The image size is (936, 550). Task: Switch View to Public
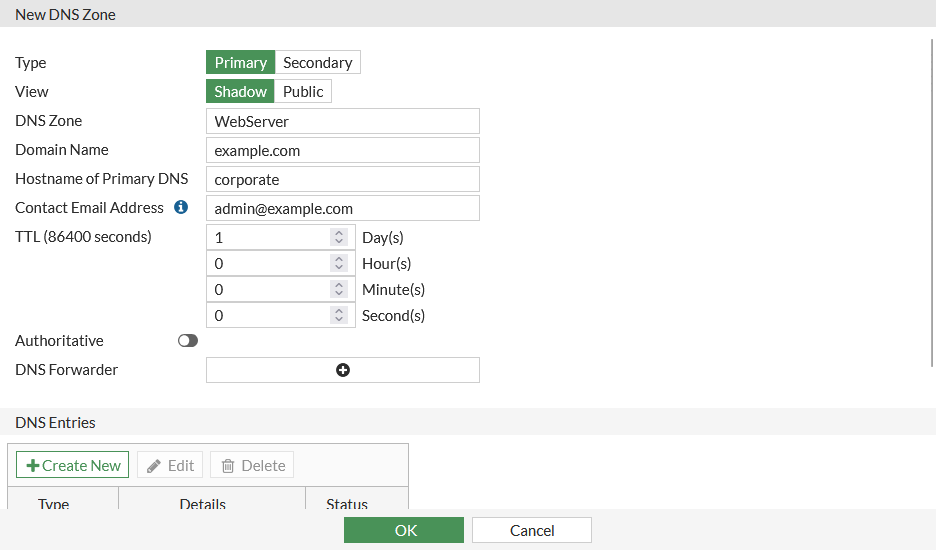click(x=303, y=91)
